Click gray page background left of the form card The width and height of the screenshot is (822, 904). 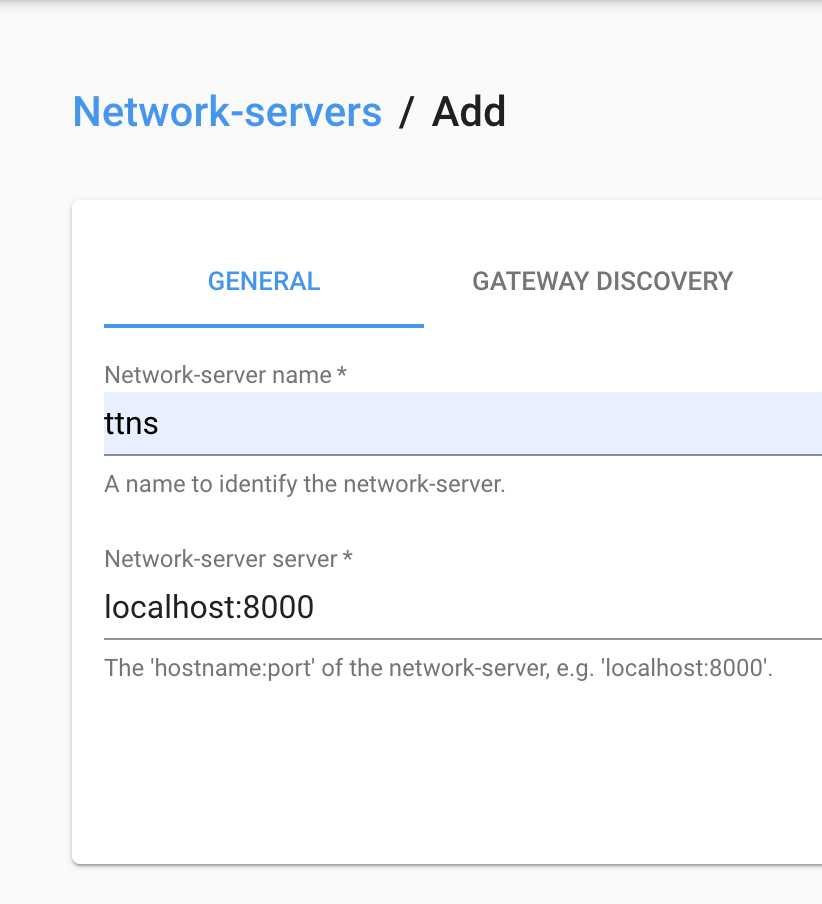pyautogui.click(x=35, y=500)
